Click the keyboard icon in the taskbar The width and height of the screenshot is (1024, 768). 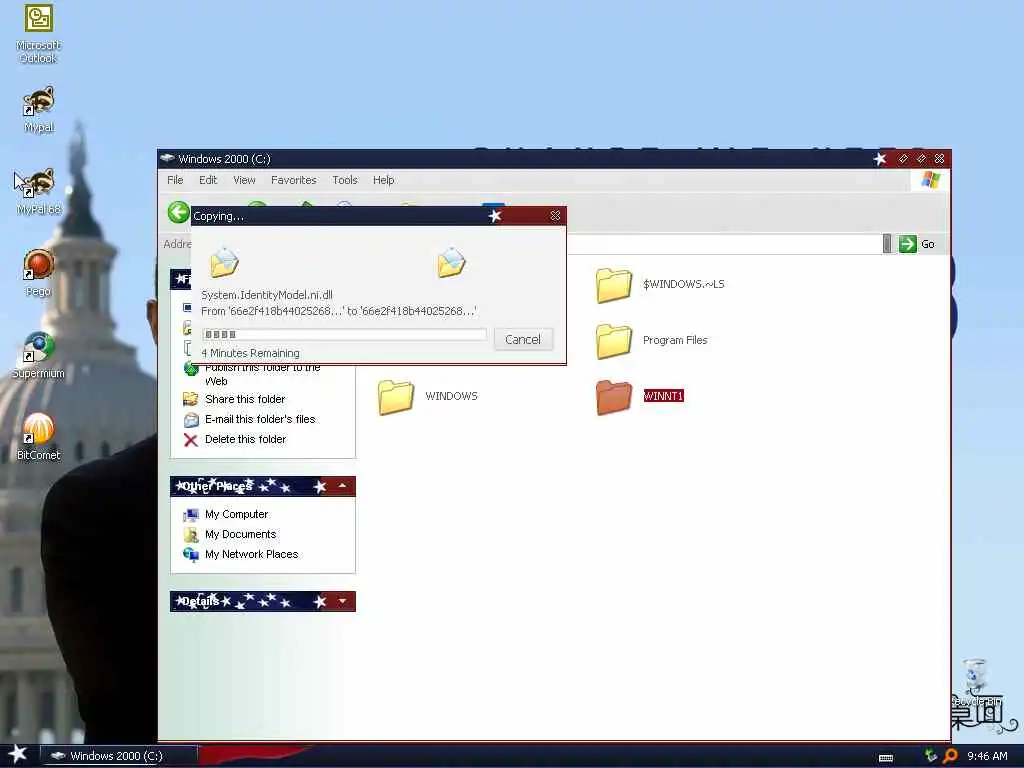point(886,758)
